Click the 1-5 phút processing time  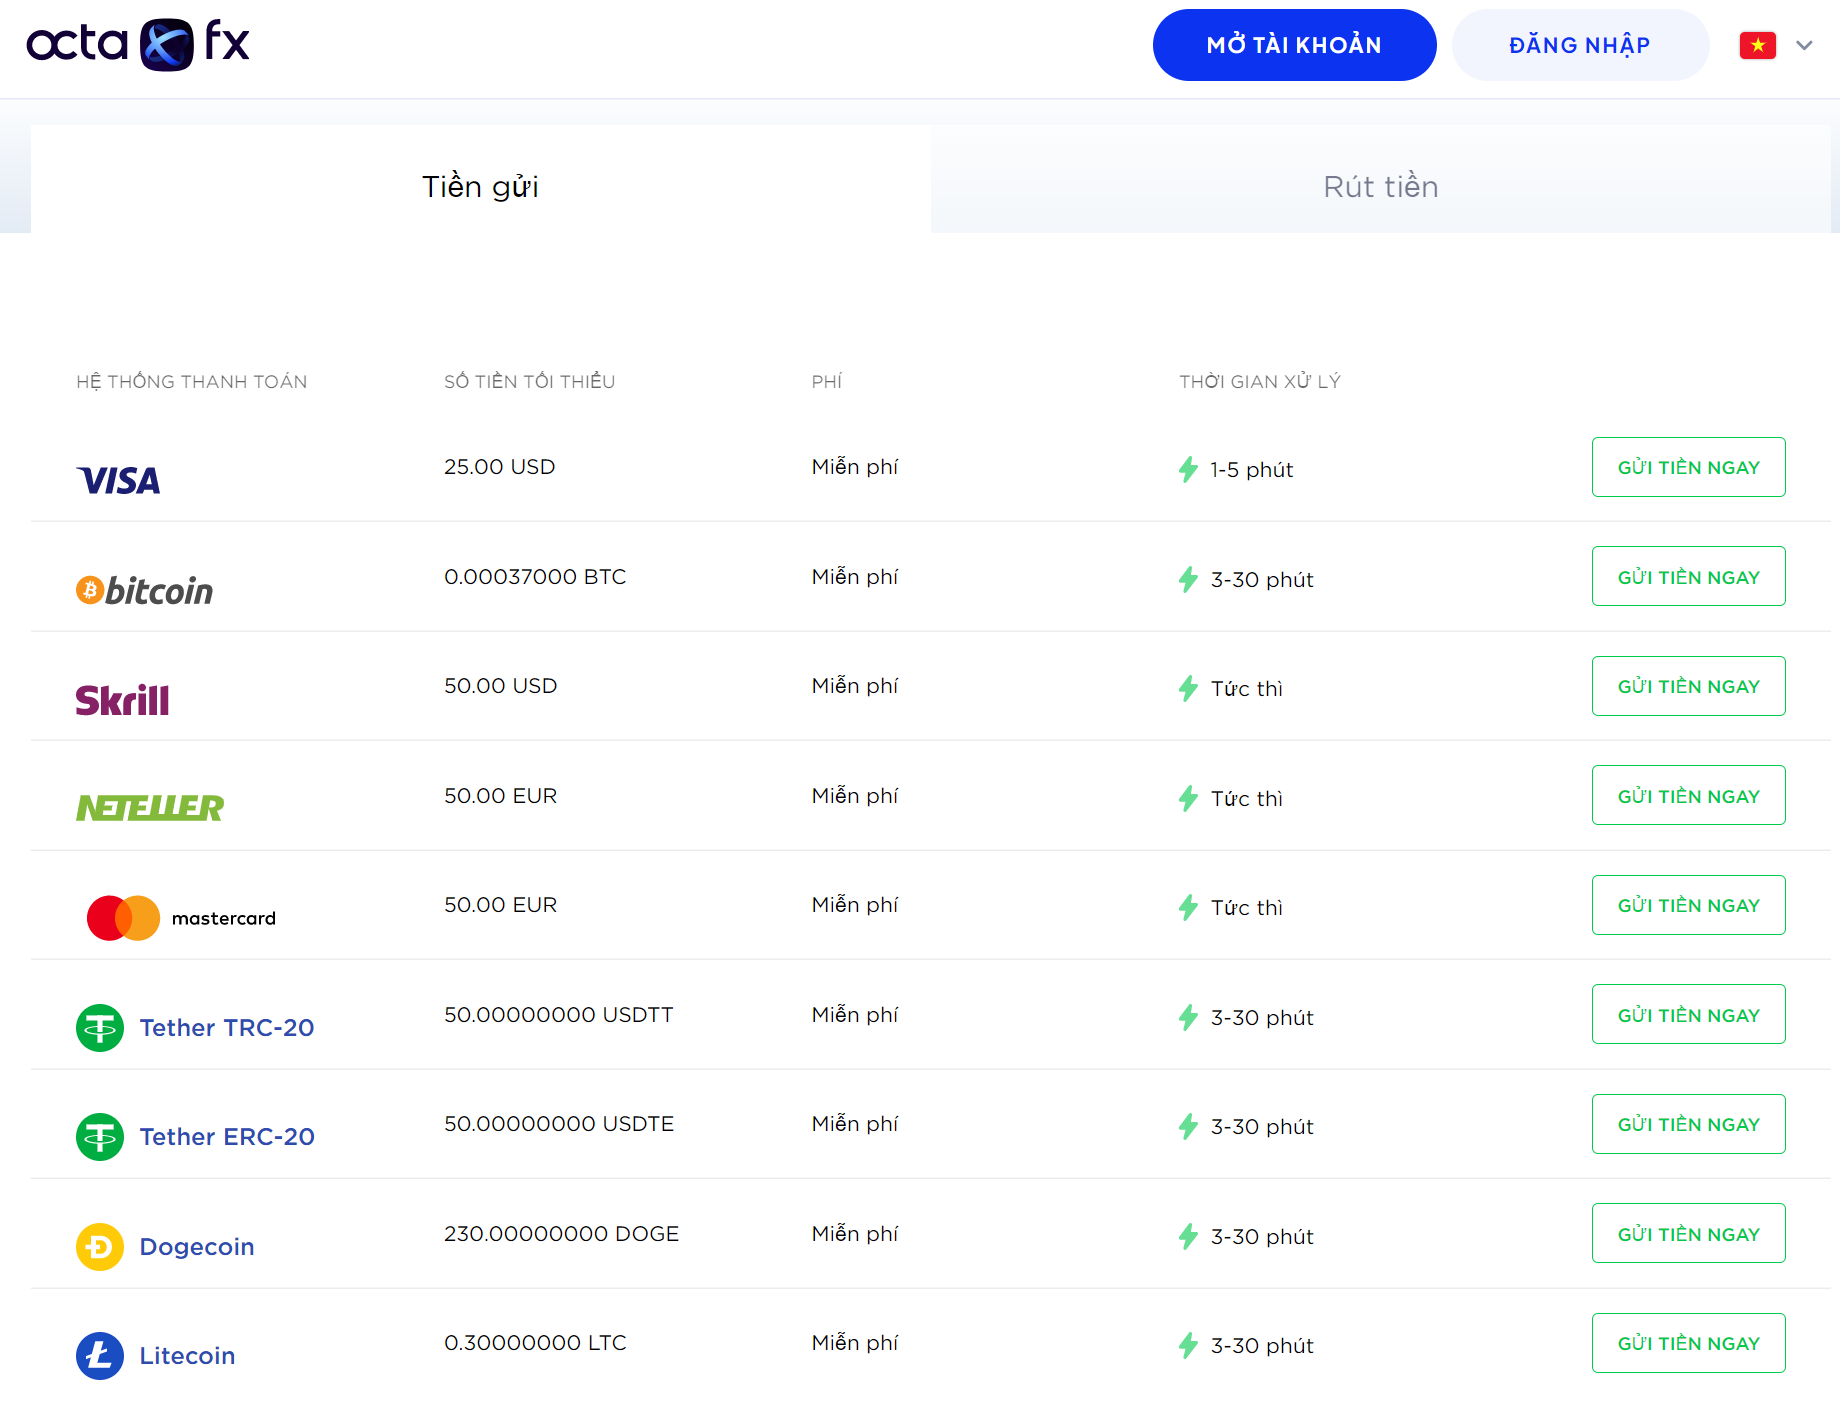click(x=1251, y=470)
